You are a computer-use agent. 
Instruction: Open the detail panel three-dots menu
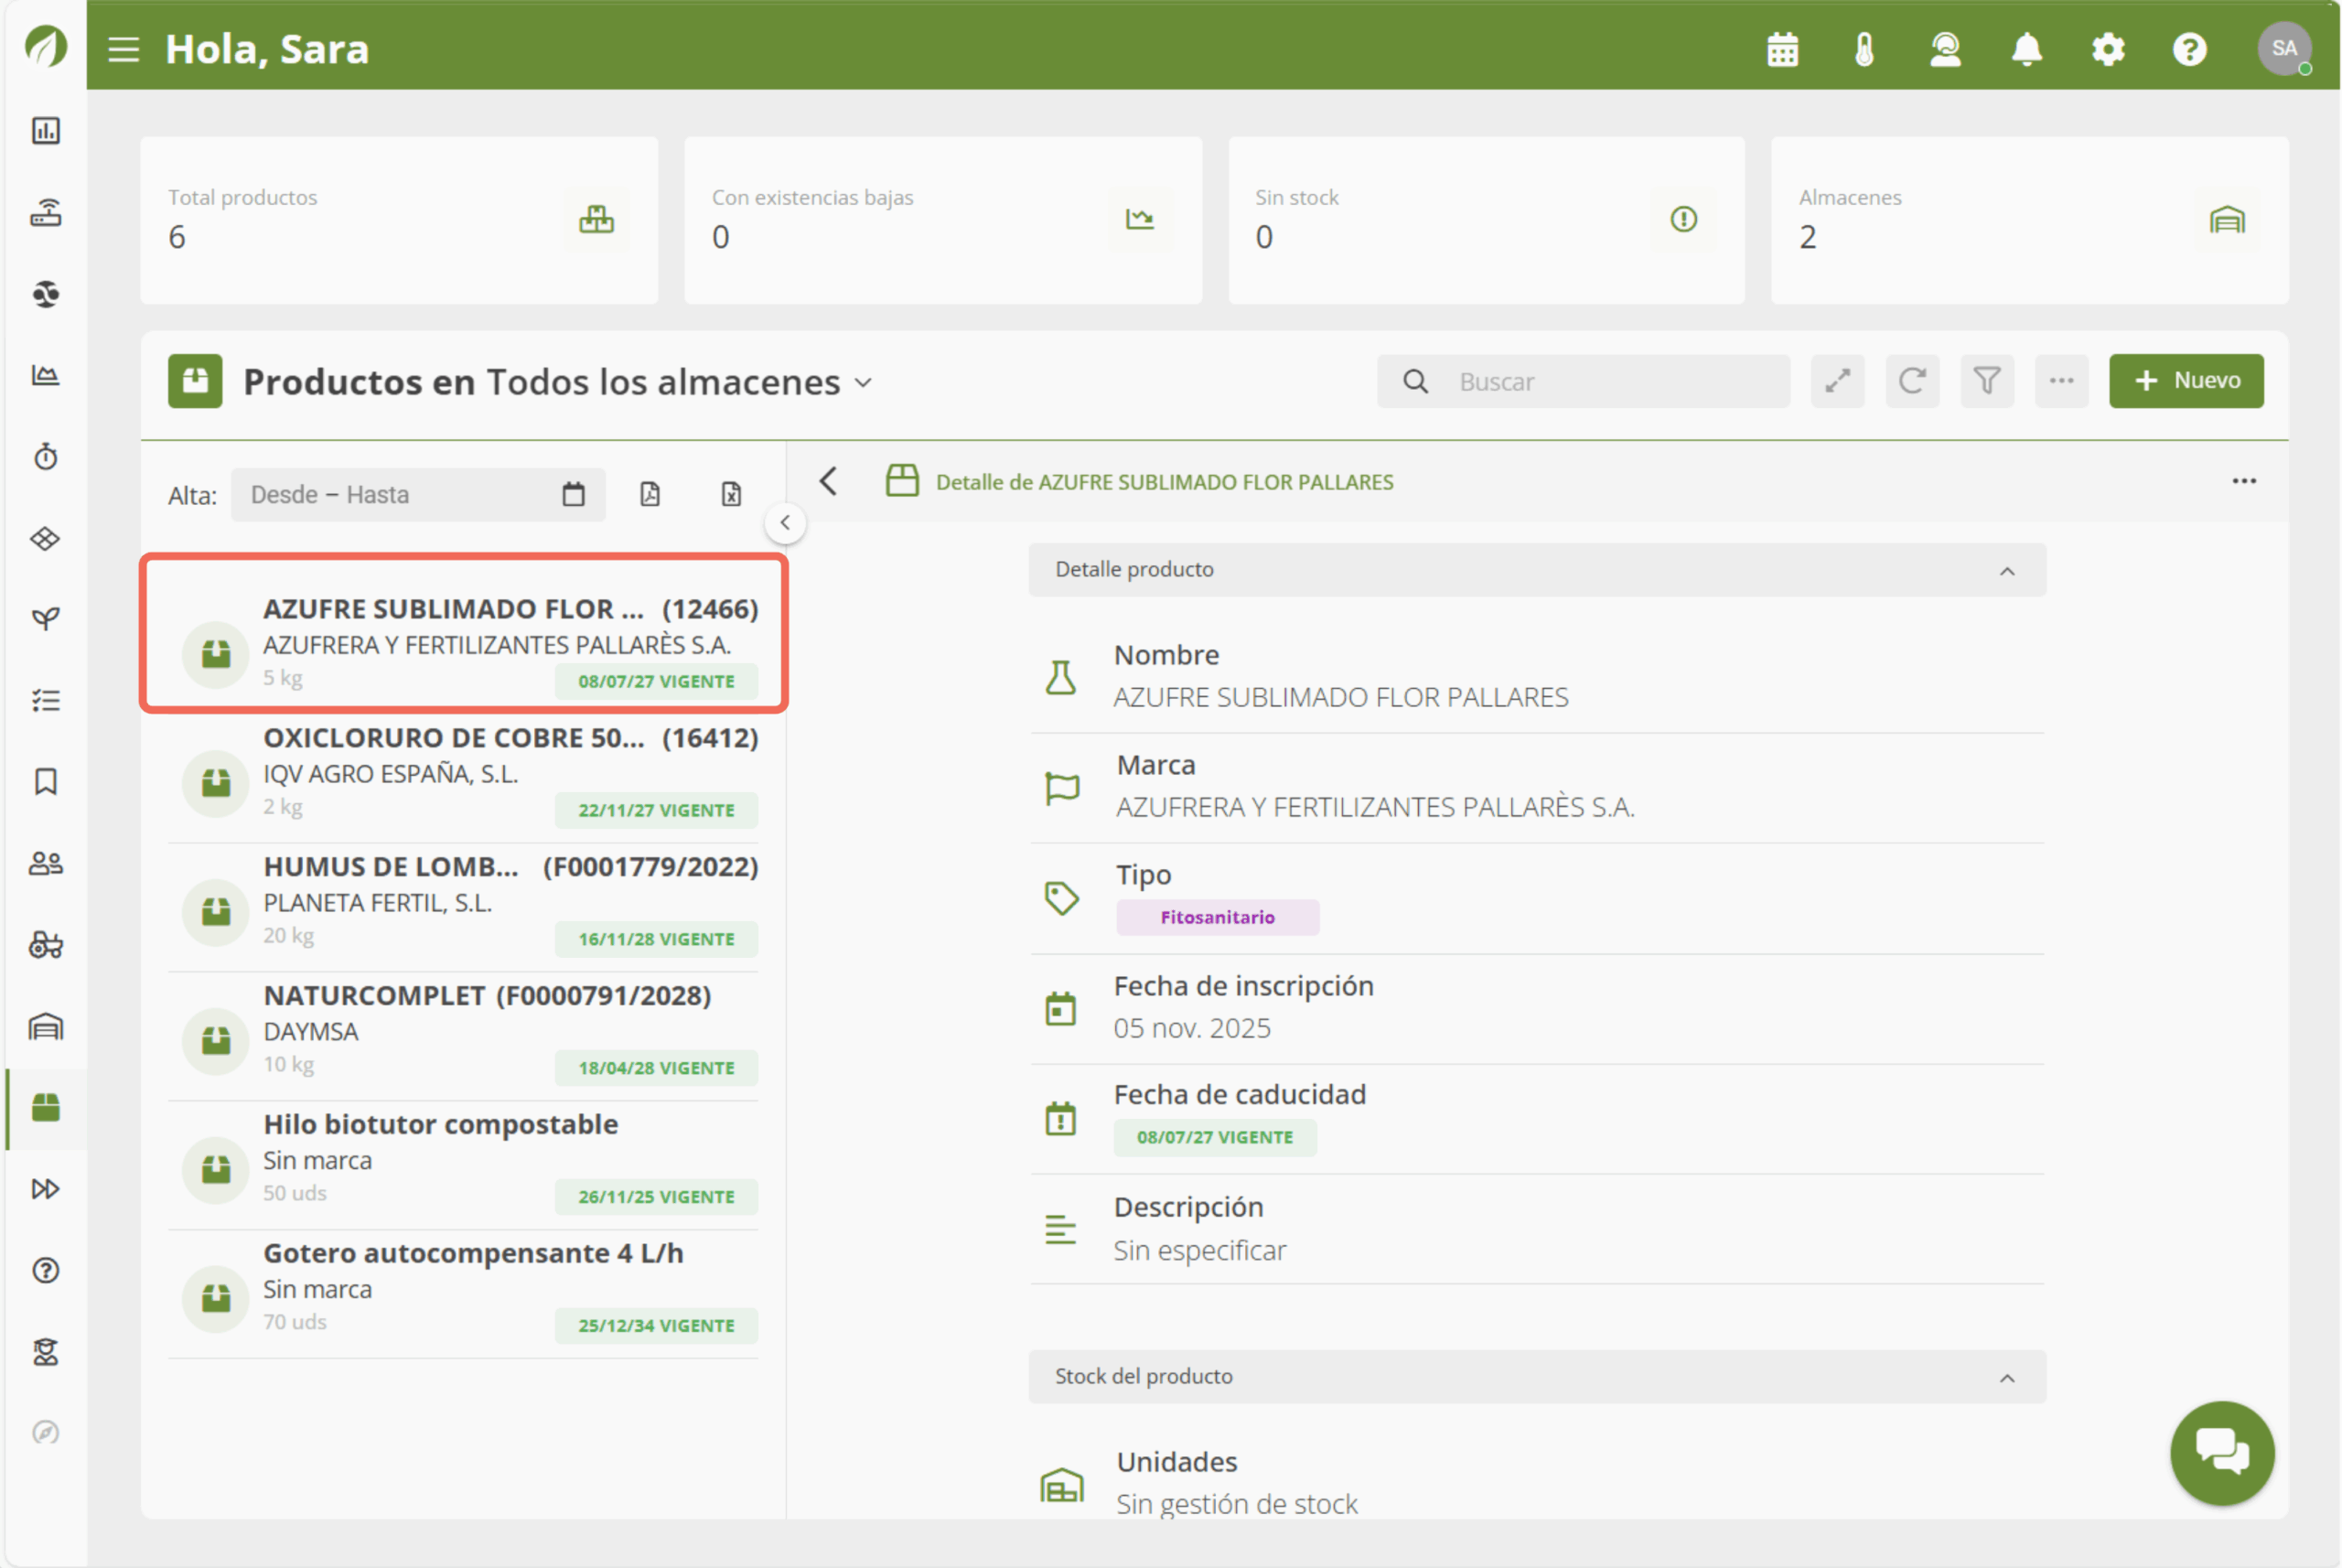click(2243, 482)
